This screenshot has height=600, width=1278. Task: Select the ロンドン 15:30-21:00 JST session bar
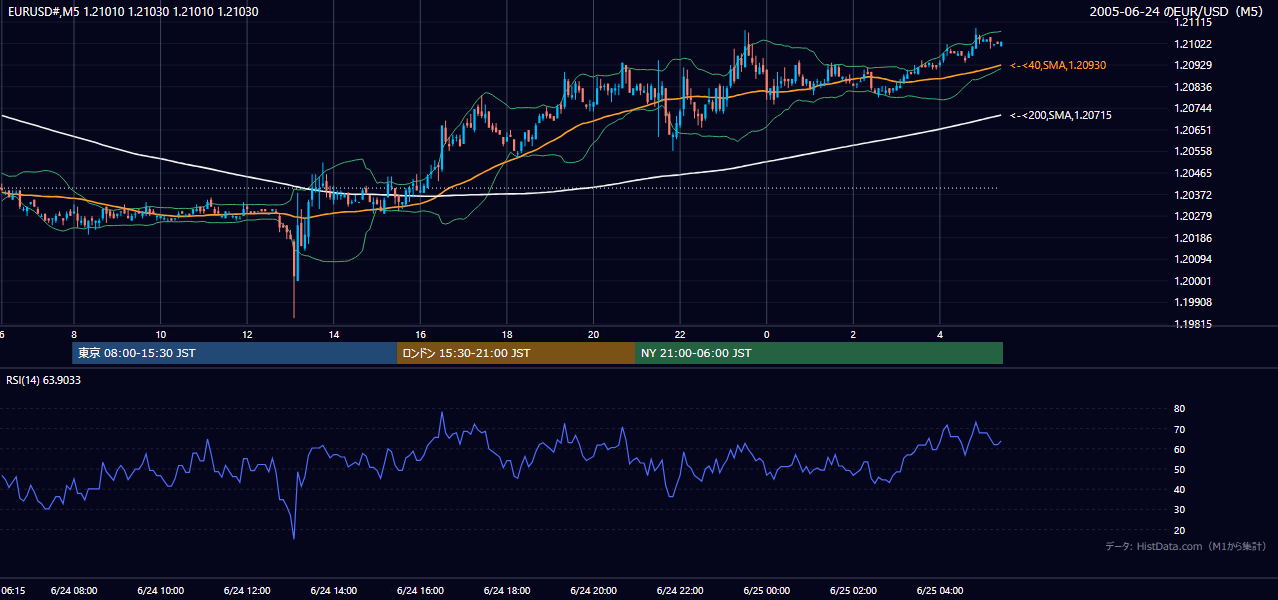(516, 353)
